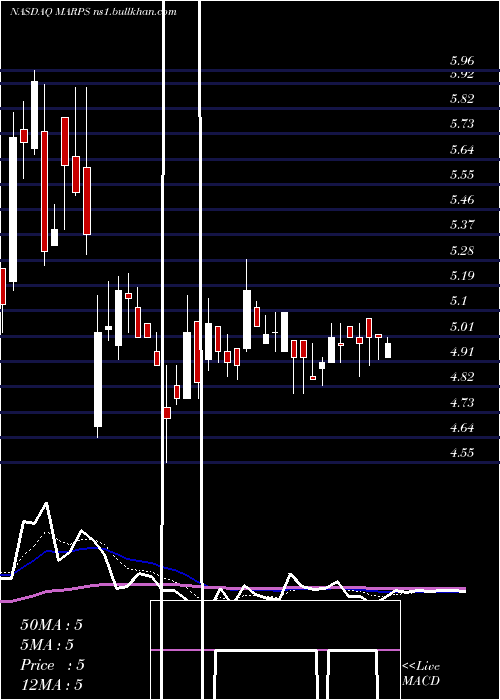Click the Price : 5 legend text
Image resolution: width=500 pixels, height=700 pixels.
point(52,665)
